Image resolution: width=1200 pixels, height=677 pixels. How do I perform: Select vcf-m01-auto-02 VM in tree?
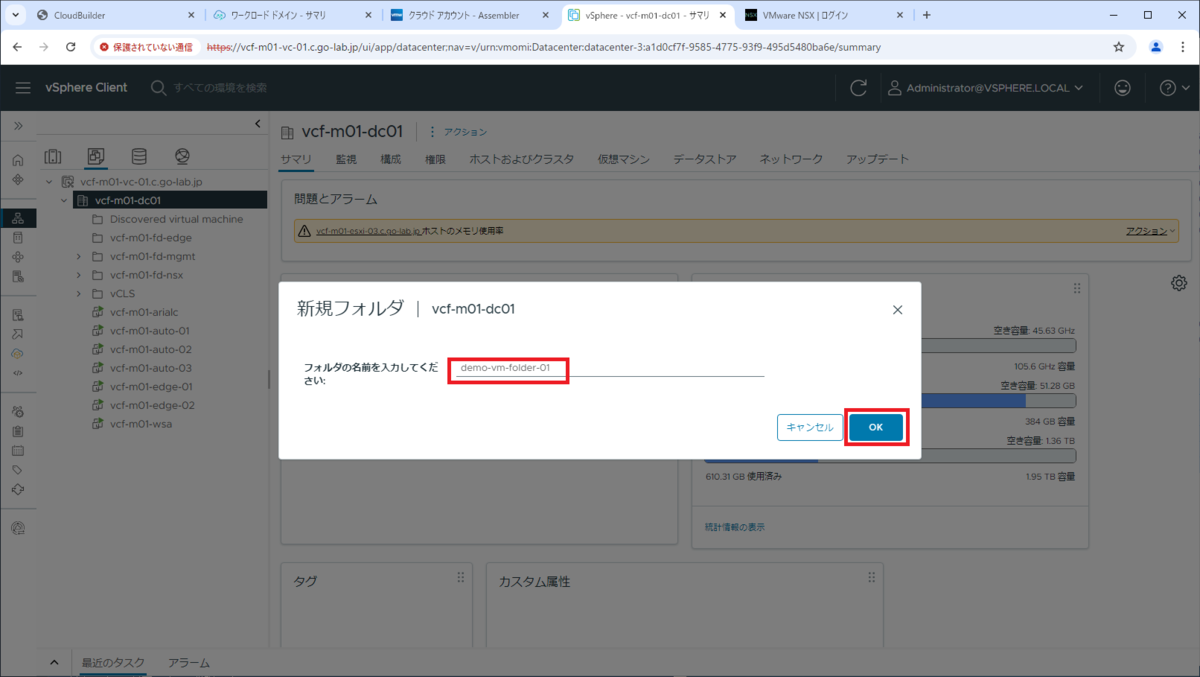click(x=150, y=349)
